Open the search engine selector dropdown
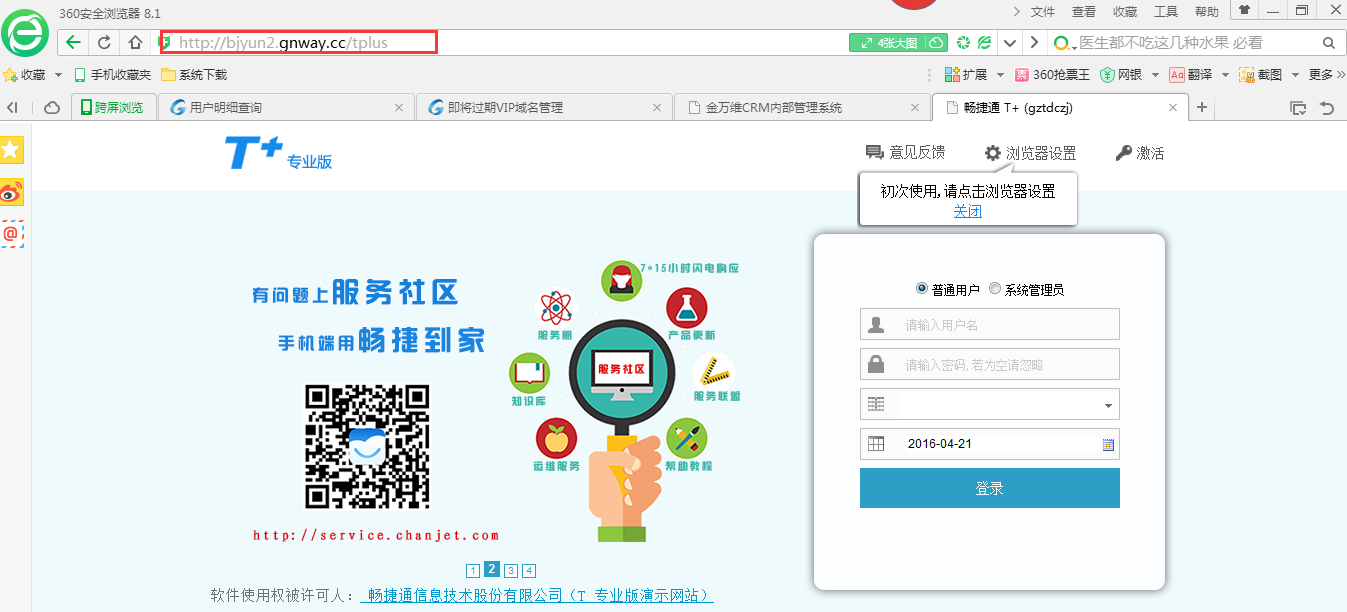The image size is (1347, 612). [x=1063, y=43]
